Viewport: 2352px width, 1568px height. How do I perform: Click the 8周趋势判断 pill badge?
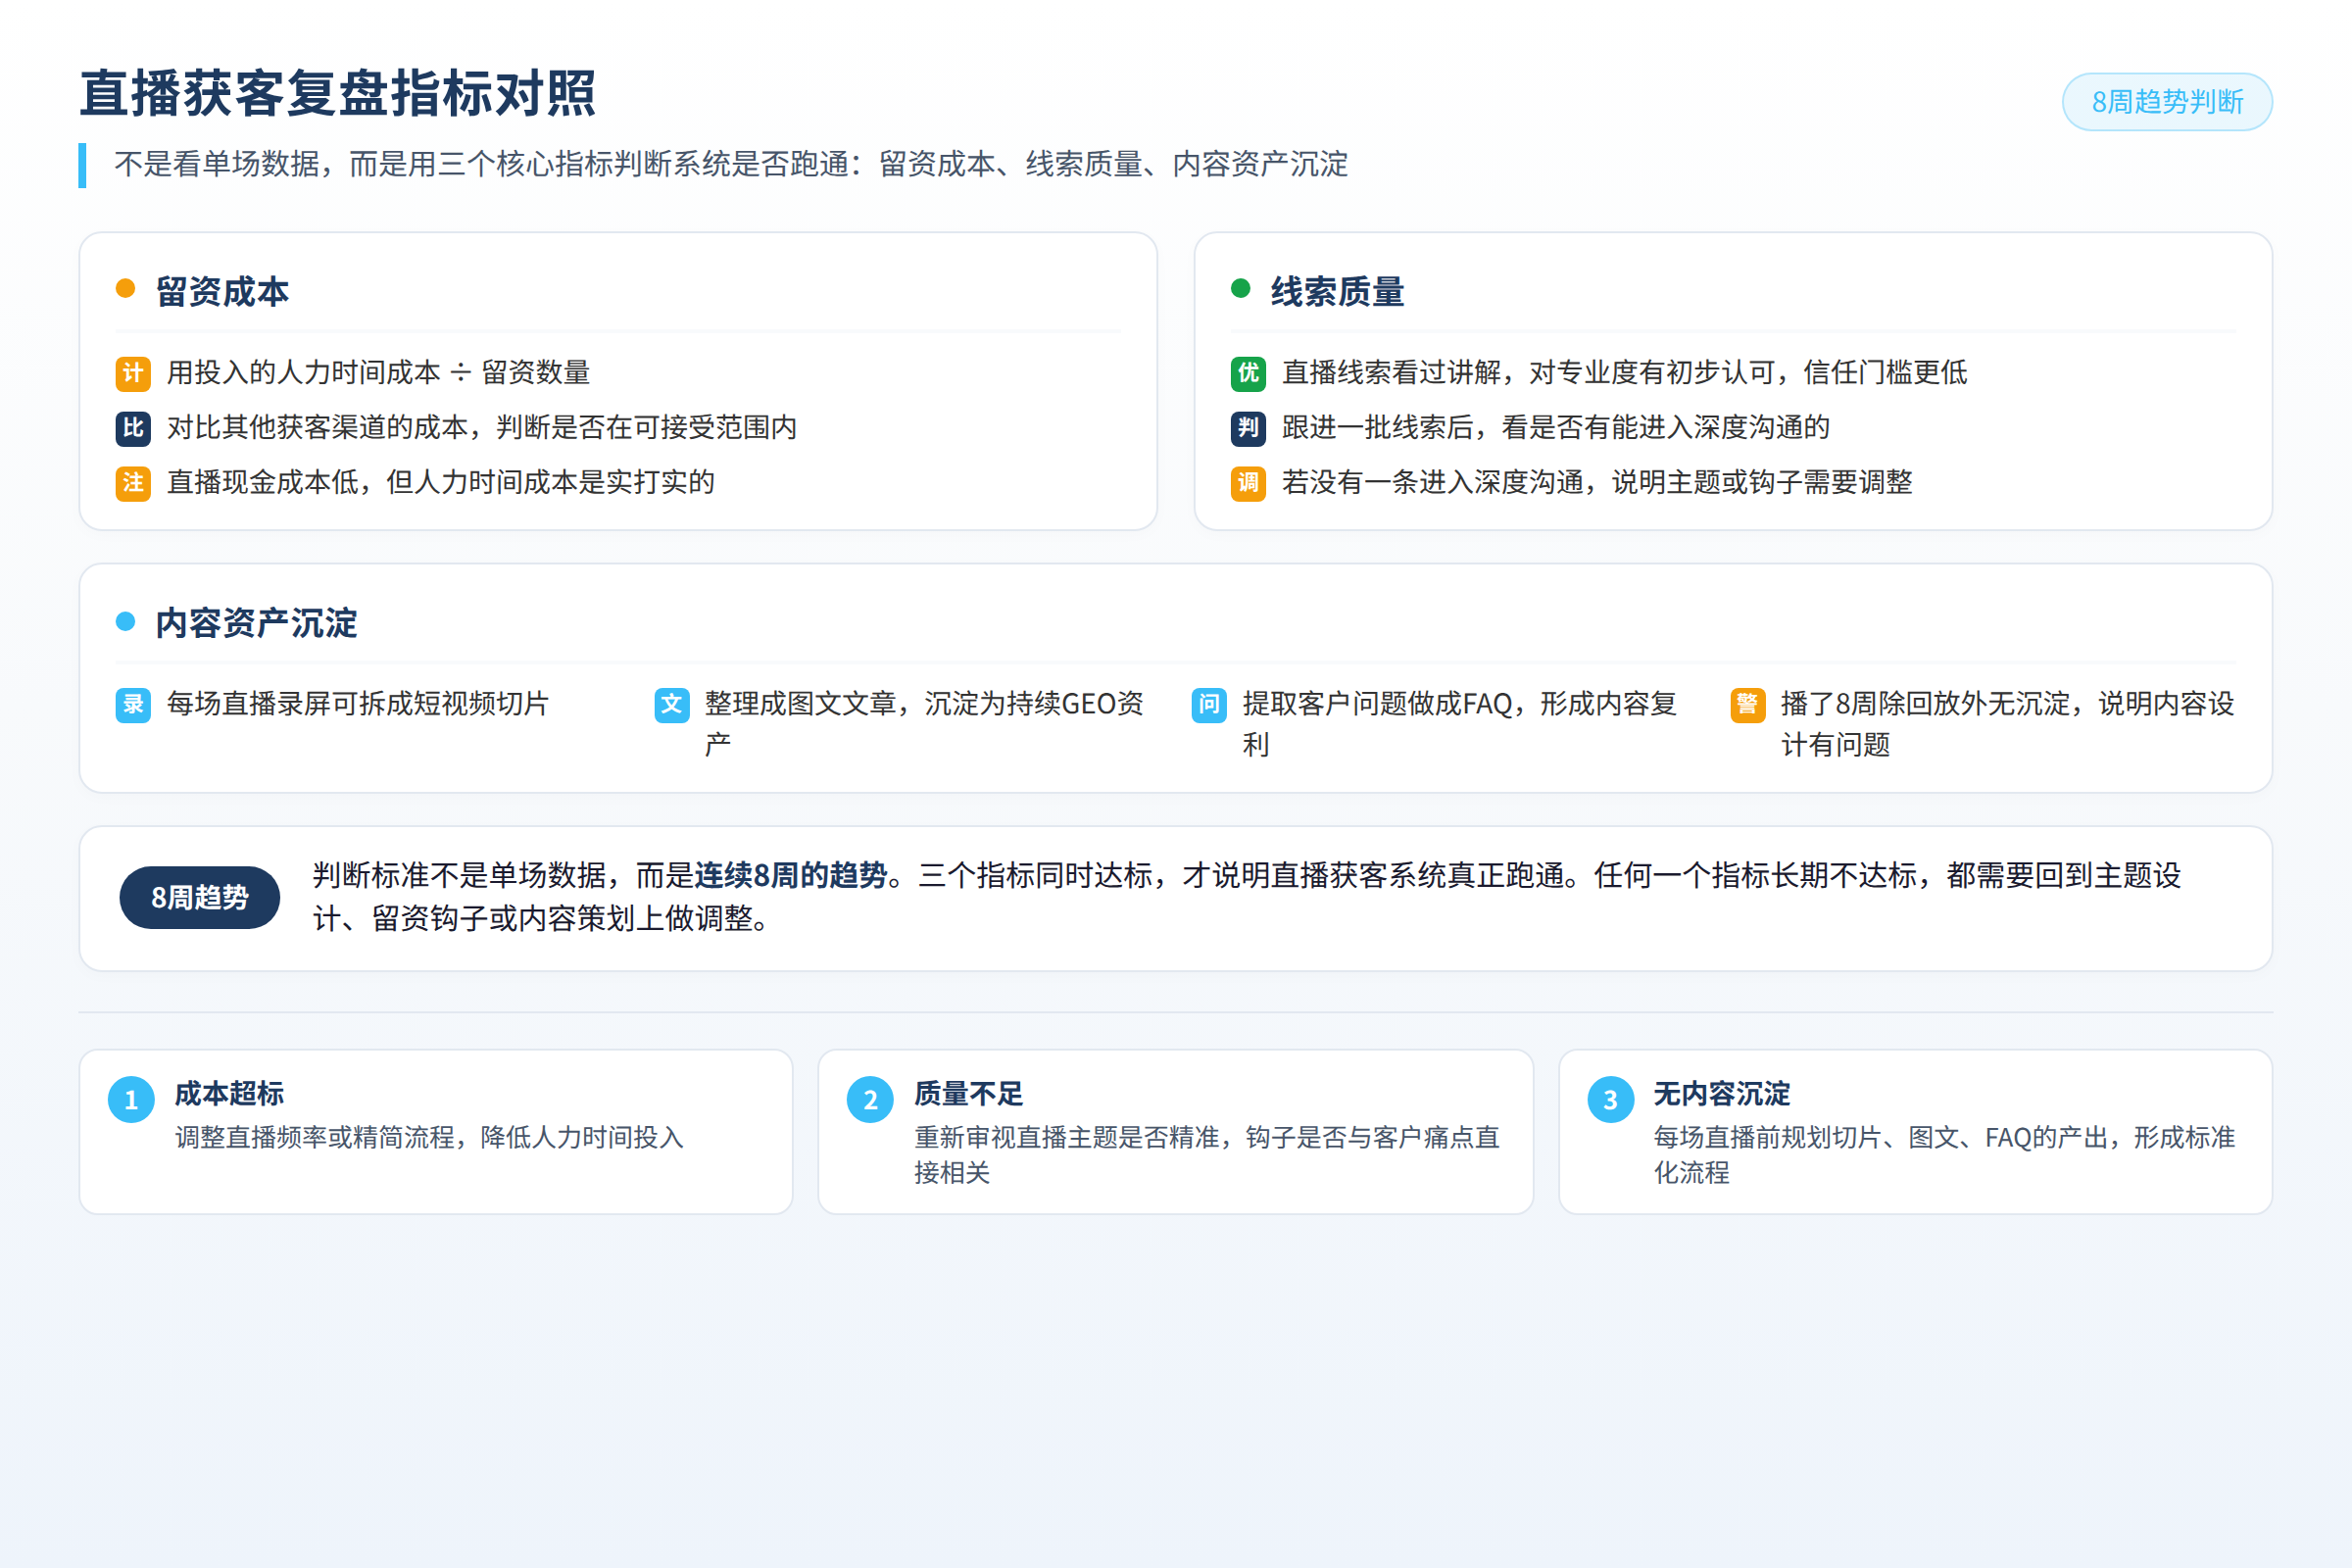pyautogui.click(x=2167, y=102)
